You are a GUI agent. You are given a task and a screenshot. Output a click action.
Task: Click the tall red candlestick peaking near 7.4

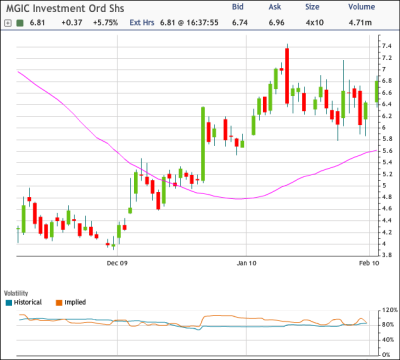click(x=287, y=76)
